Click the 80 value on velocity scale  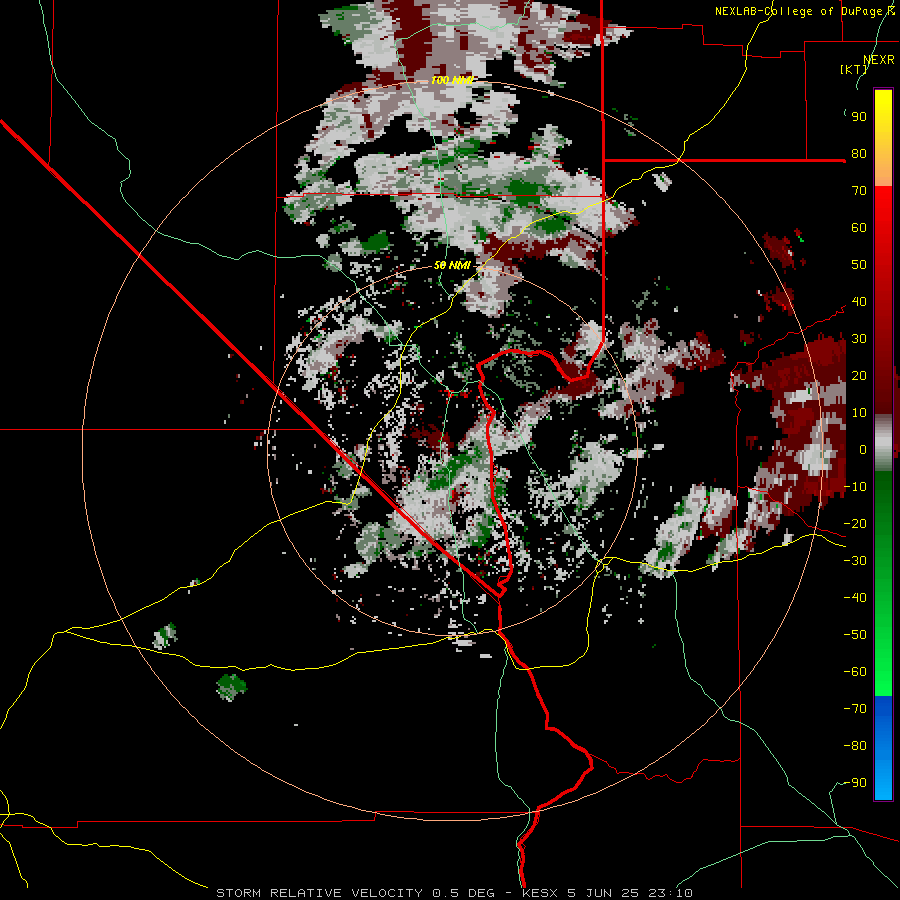coord(859,154)
